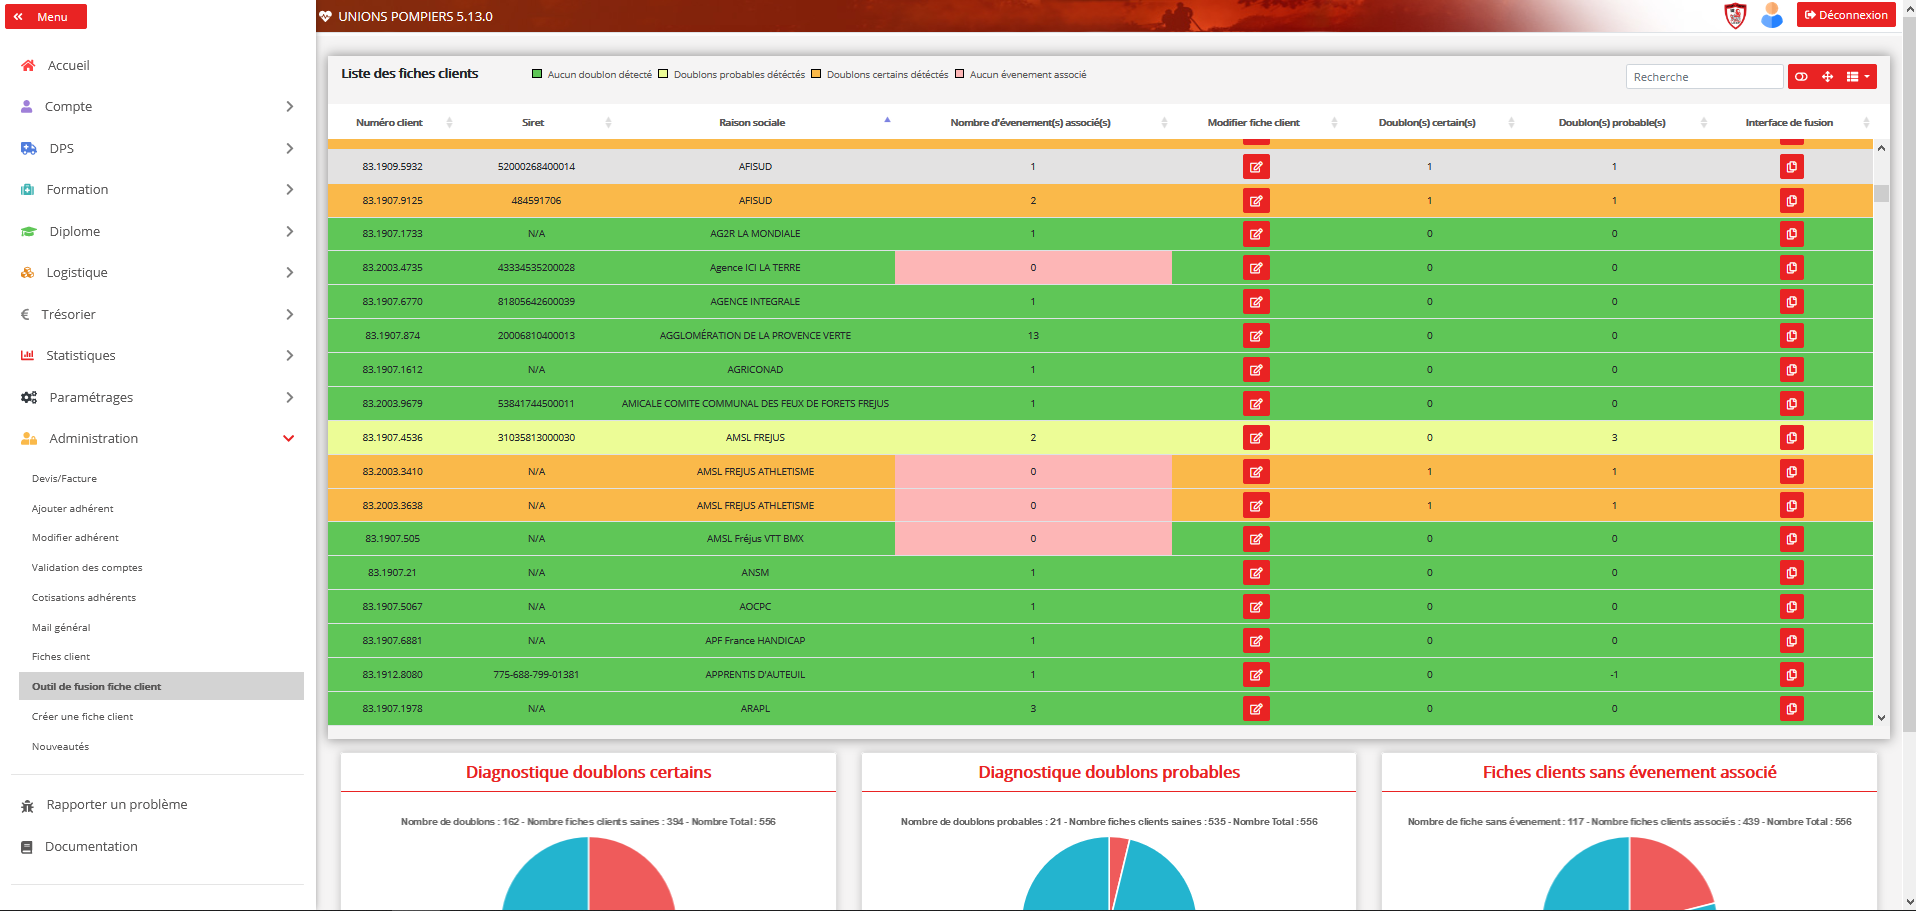Open fusion interface for ARAPL
The height and width of the screenshot is (911, 1916).
(x=1791, y=709)
